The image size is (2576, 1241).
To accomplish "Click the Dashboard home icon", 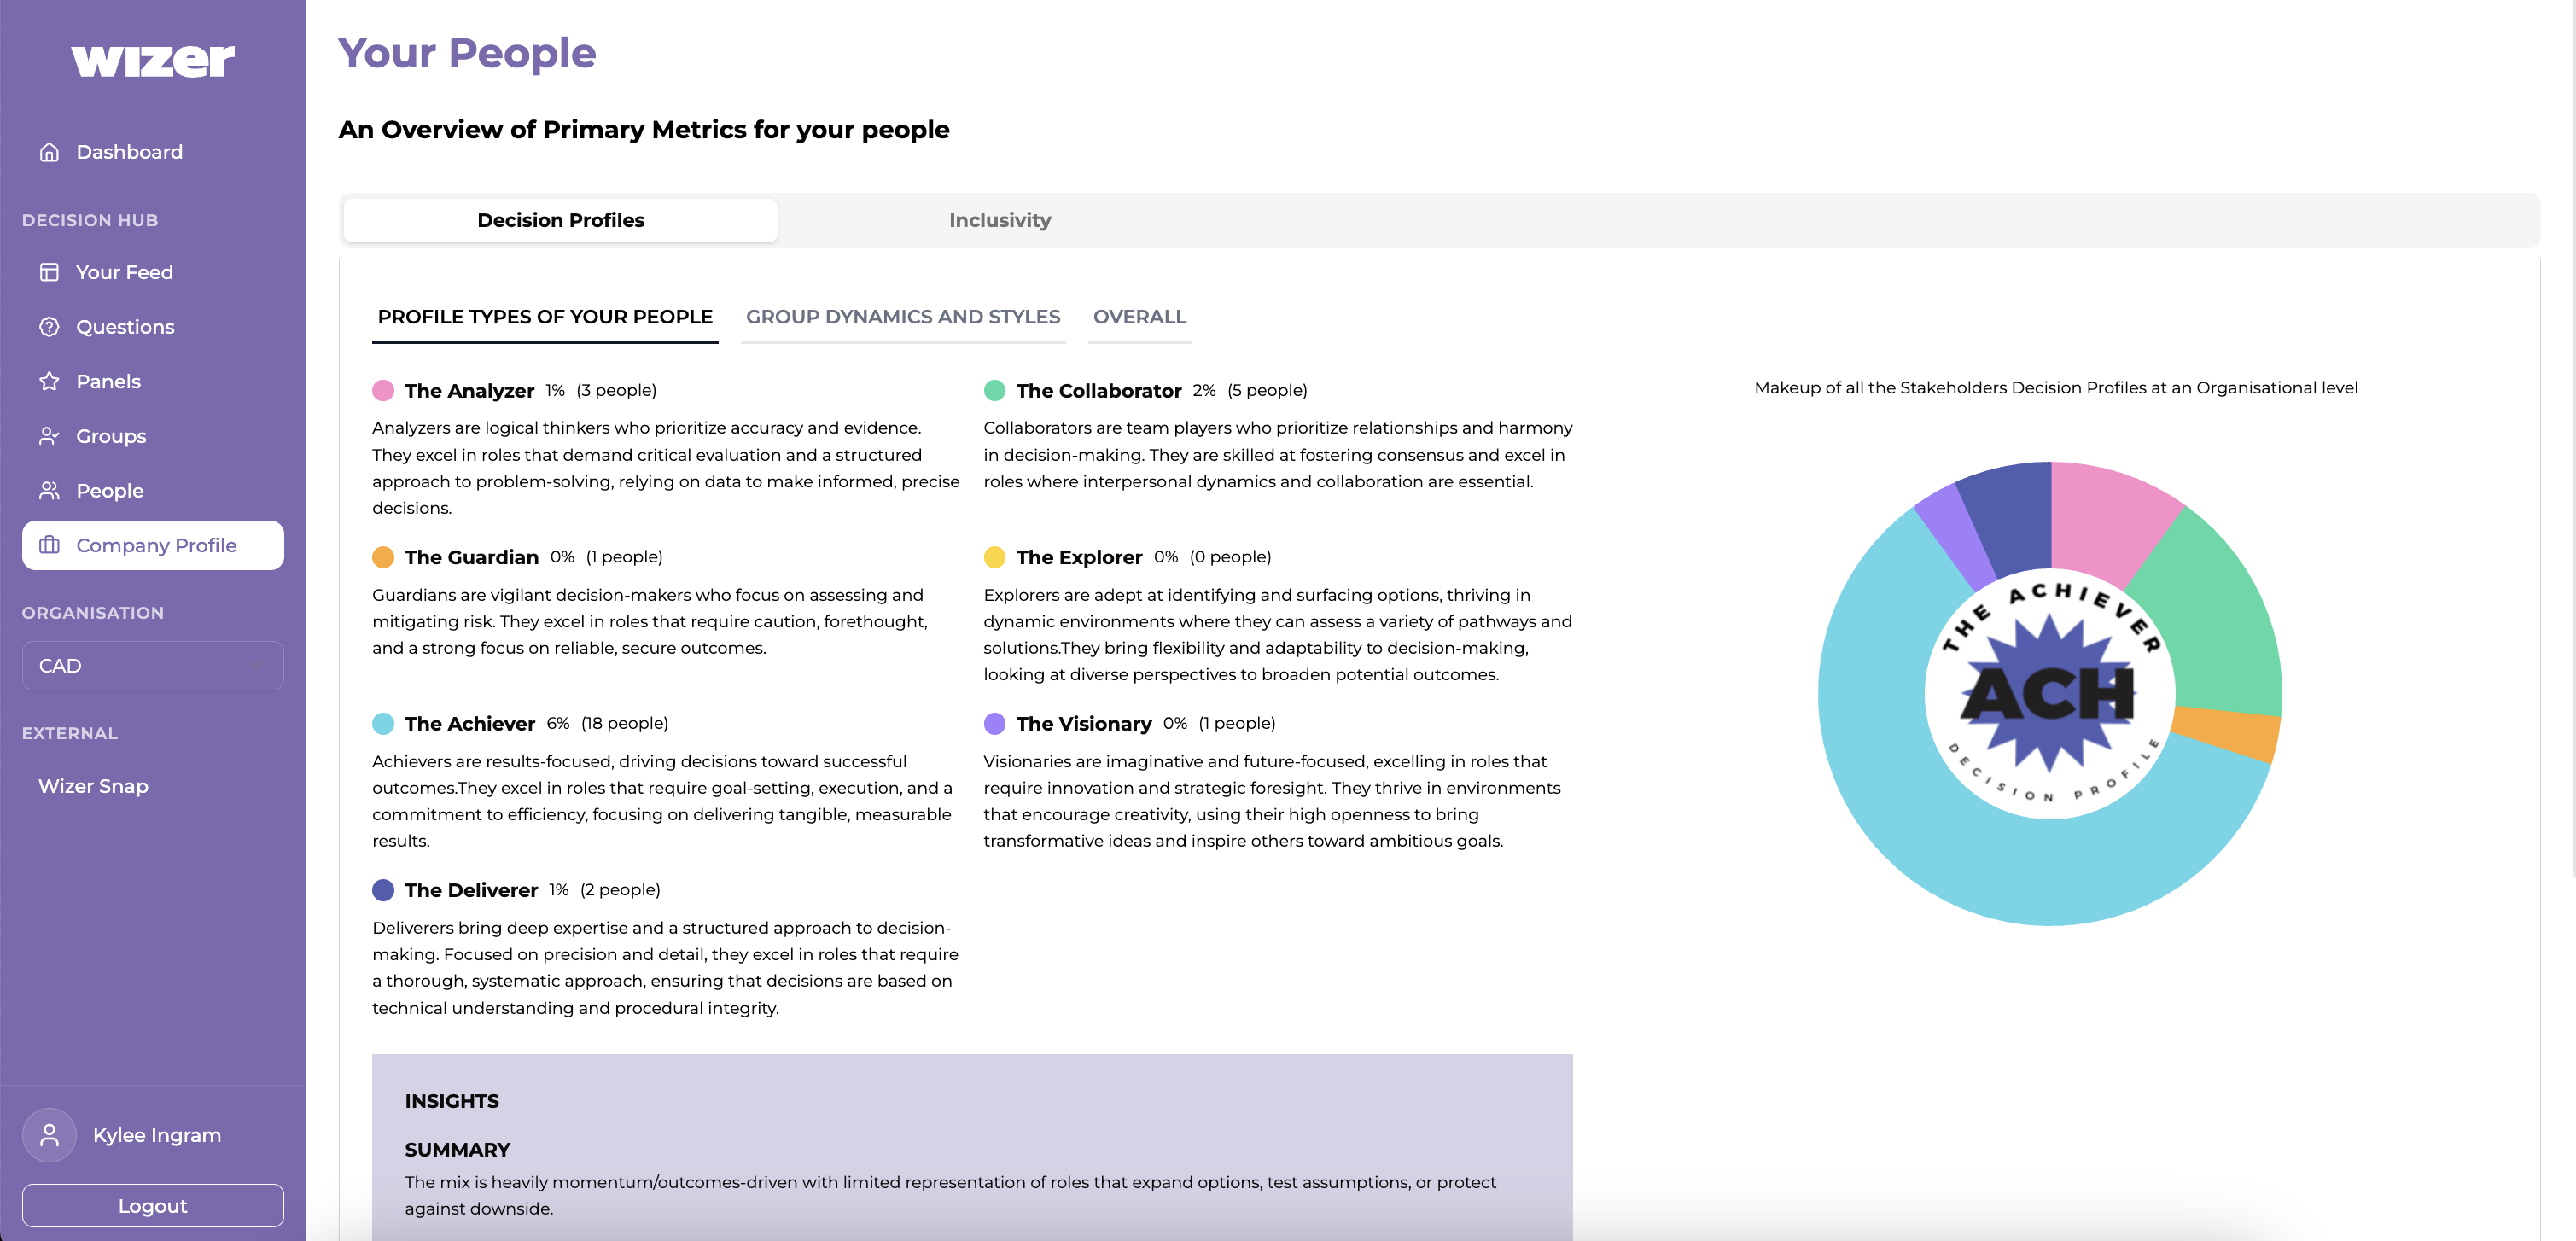I will tap(49, 152).
